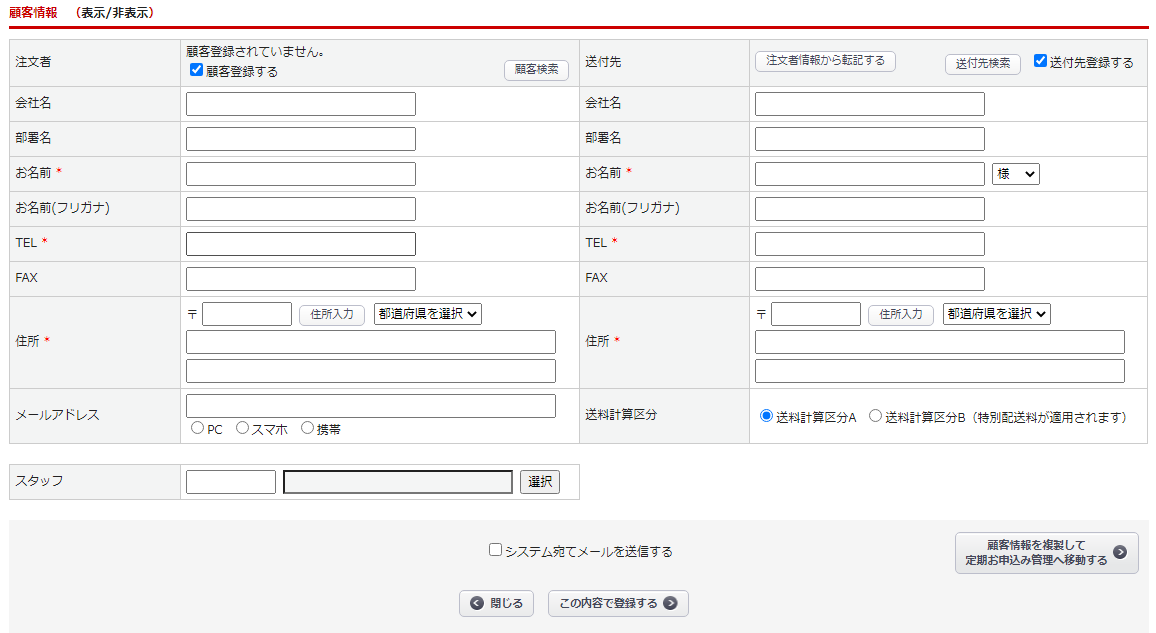Click 閉じる button with left arrow icon
Screen dimensions: 1156x633
click(496, 604)
